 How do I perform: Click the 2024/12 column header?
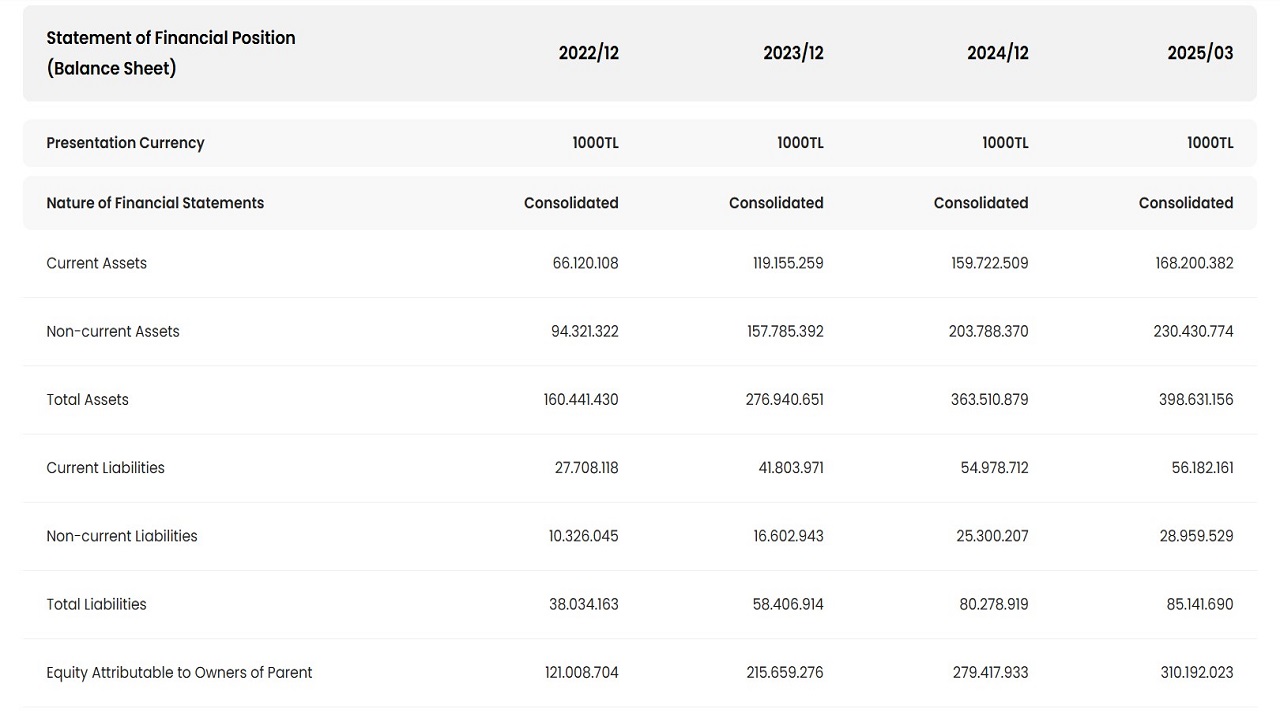click(x=997, y=53)
